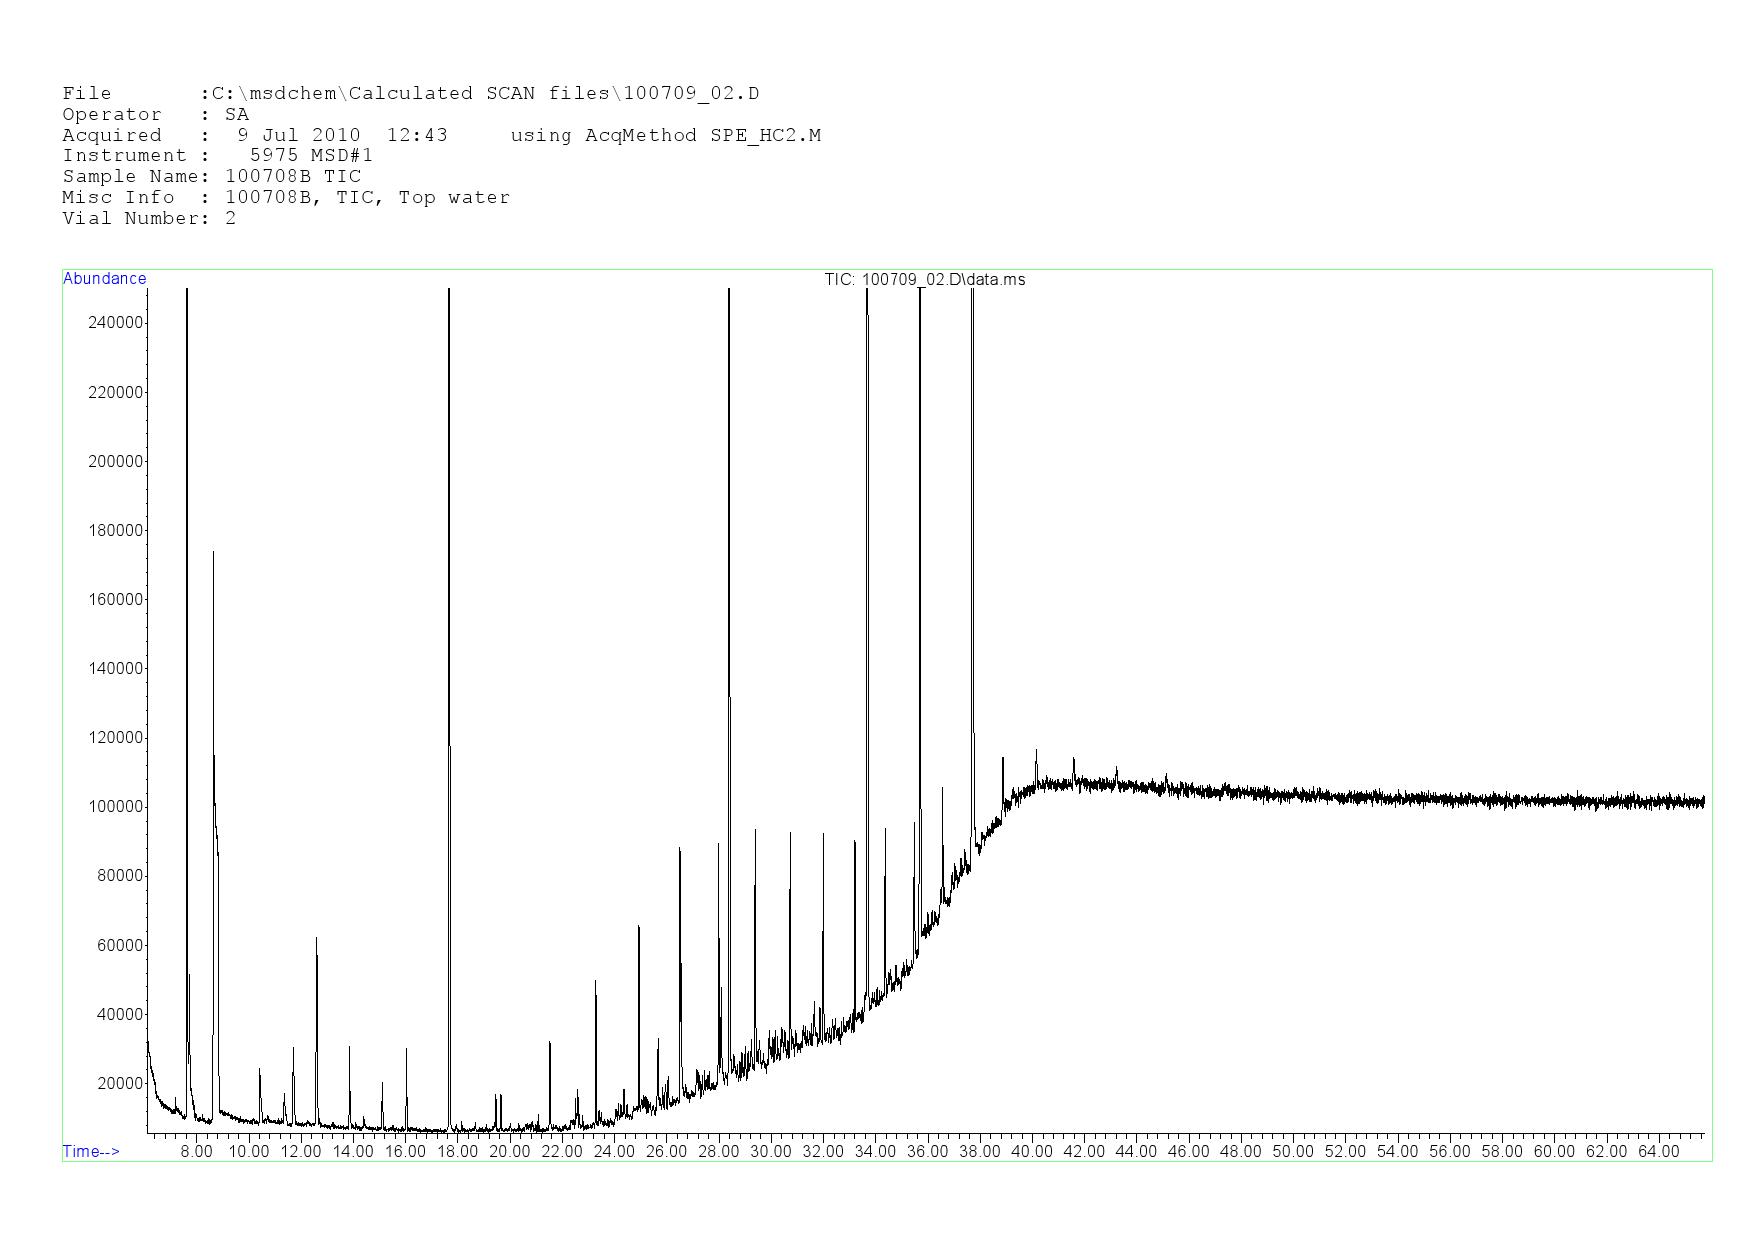Select the Sample Name 100708B TIC line
The height and width of the screenshot is (1240, 1754).
tap(211, 177)
